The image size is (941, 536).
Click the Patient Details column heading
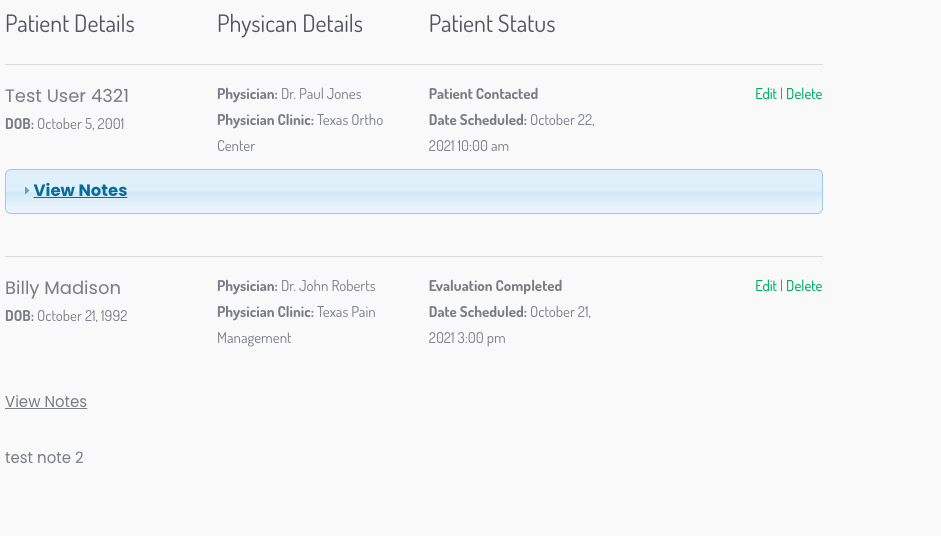tap(70, 24)
